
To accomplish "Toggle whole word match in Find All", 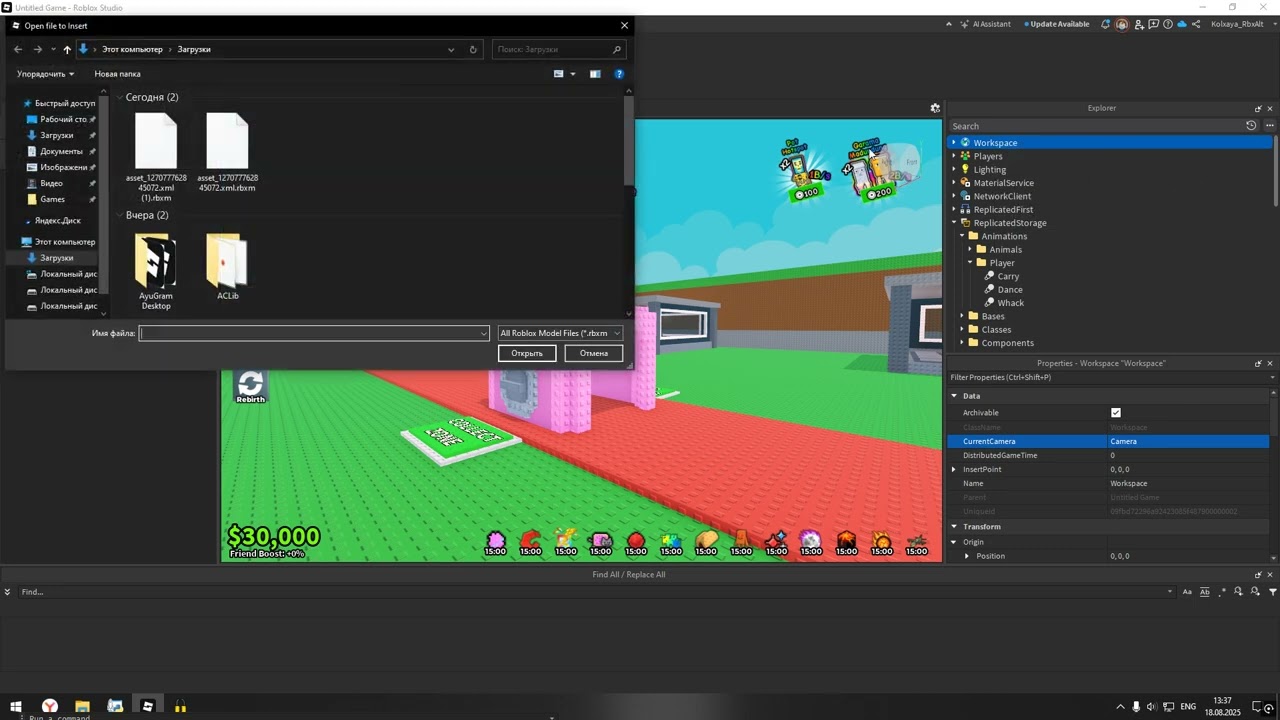I will (x=1204, y=592).
